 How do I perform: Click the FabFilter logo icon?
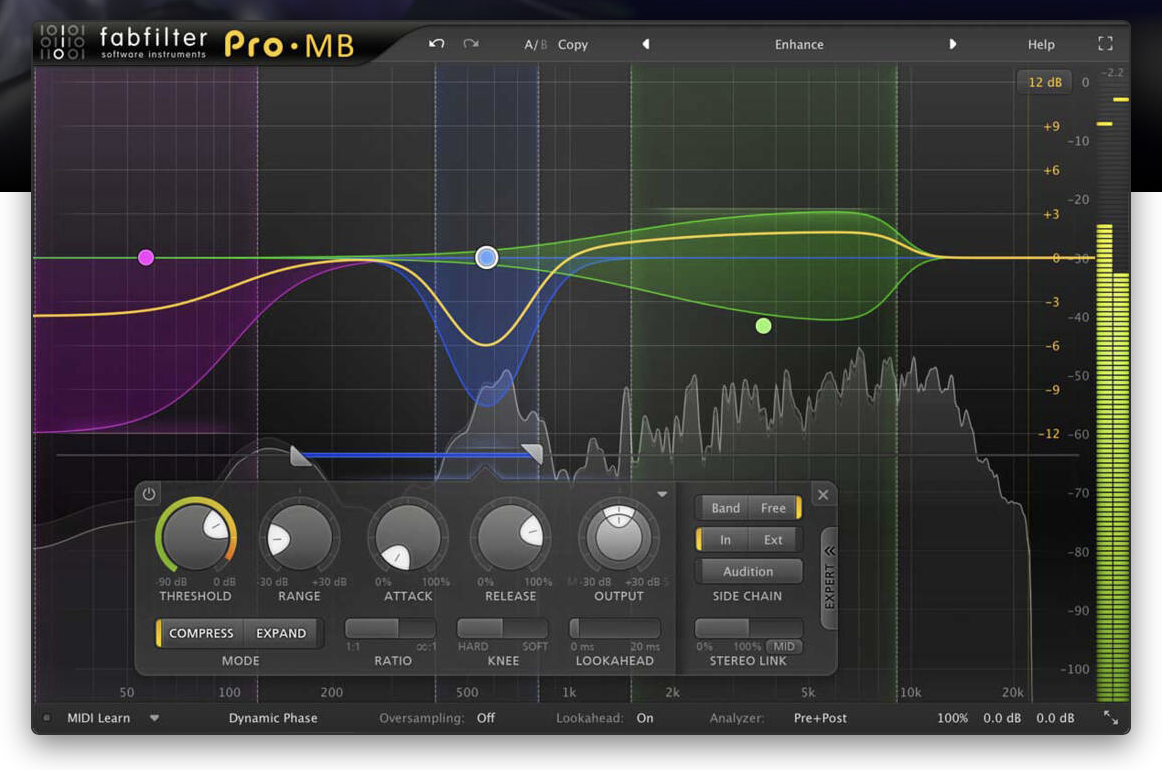tap(62, 42)
